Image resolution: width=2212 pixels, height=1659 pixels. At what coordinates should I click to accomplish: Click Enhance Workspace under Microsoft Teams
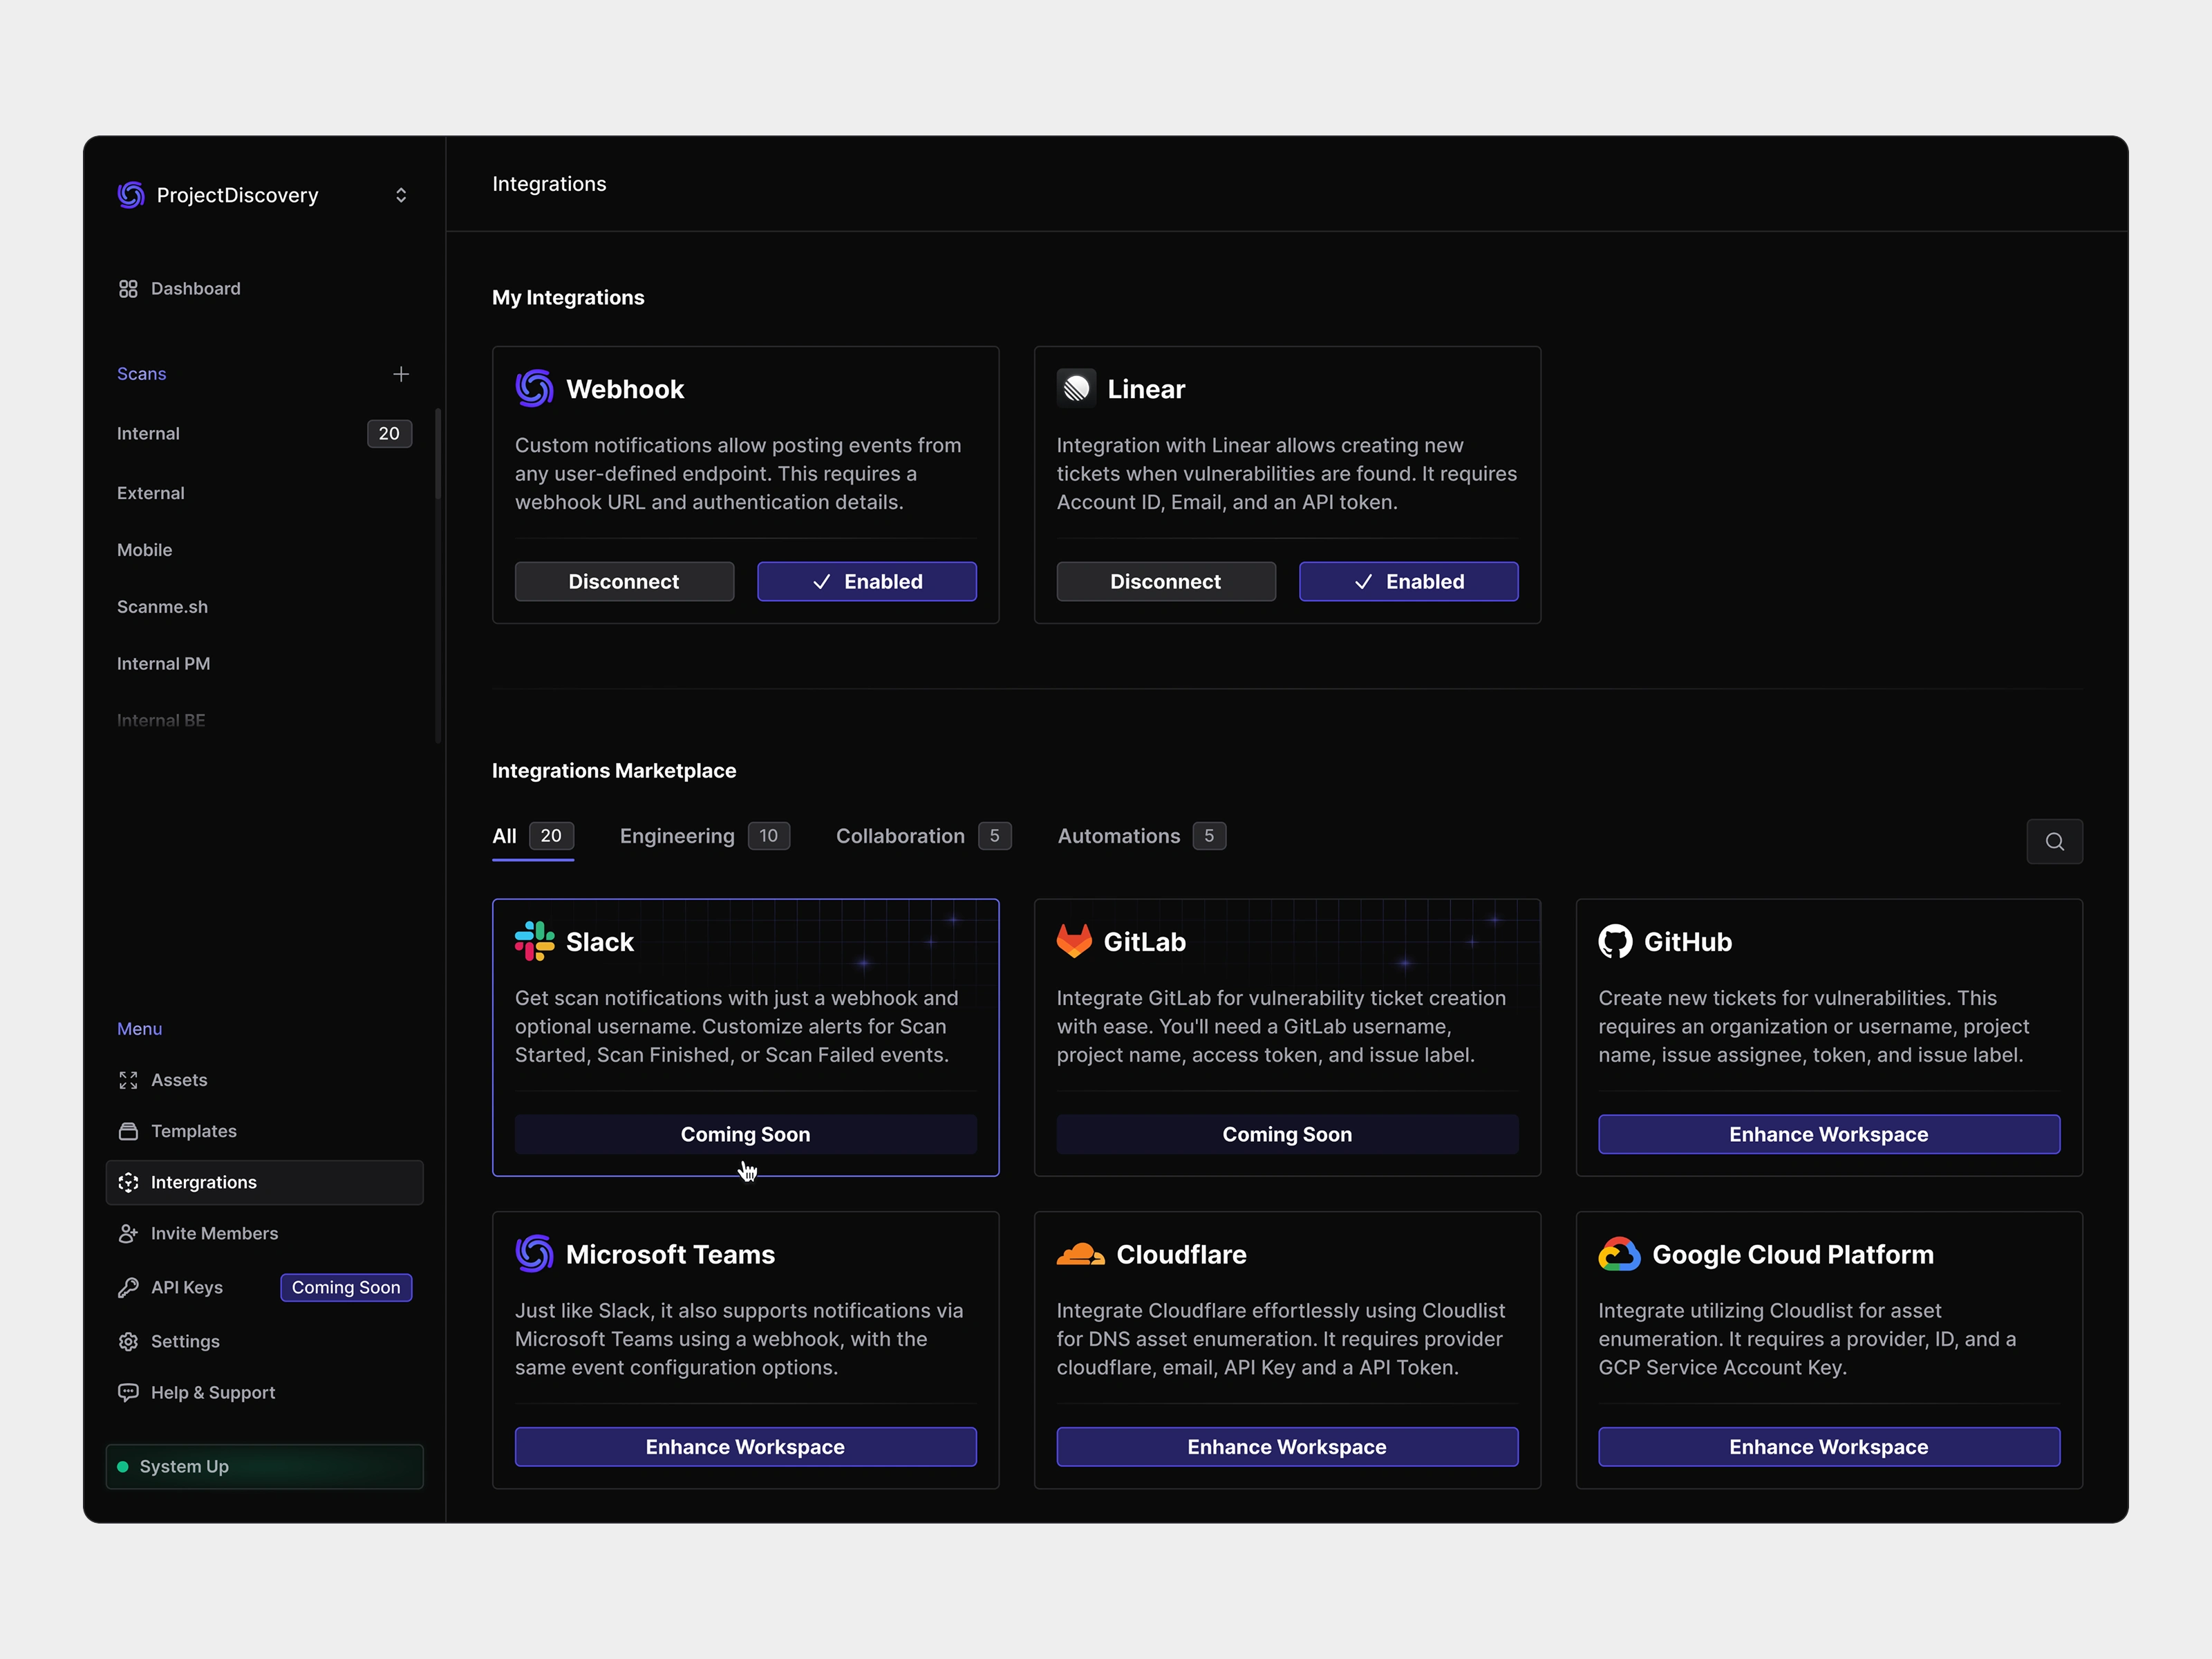point(746,1447)
